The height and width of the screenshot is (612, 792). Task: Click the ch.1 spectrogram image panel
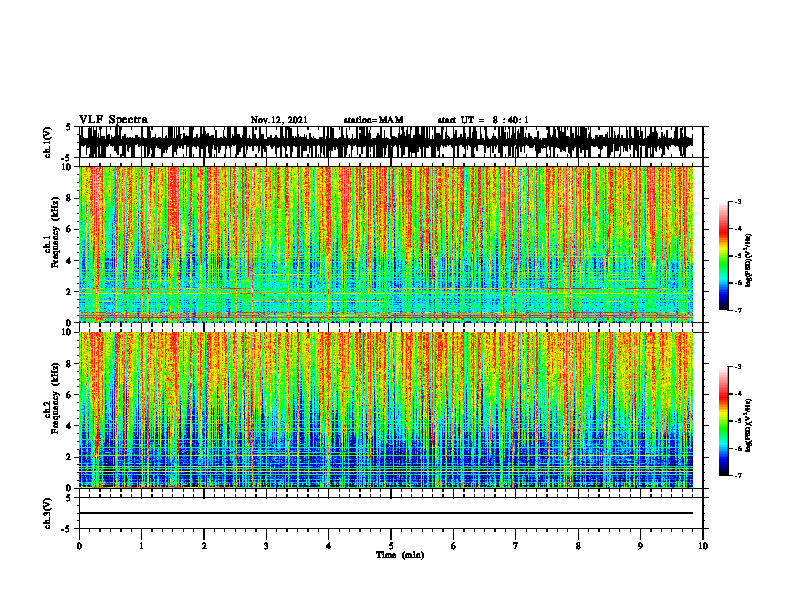[386, 244]
